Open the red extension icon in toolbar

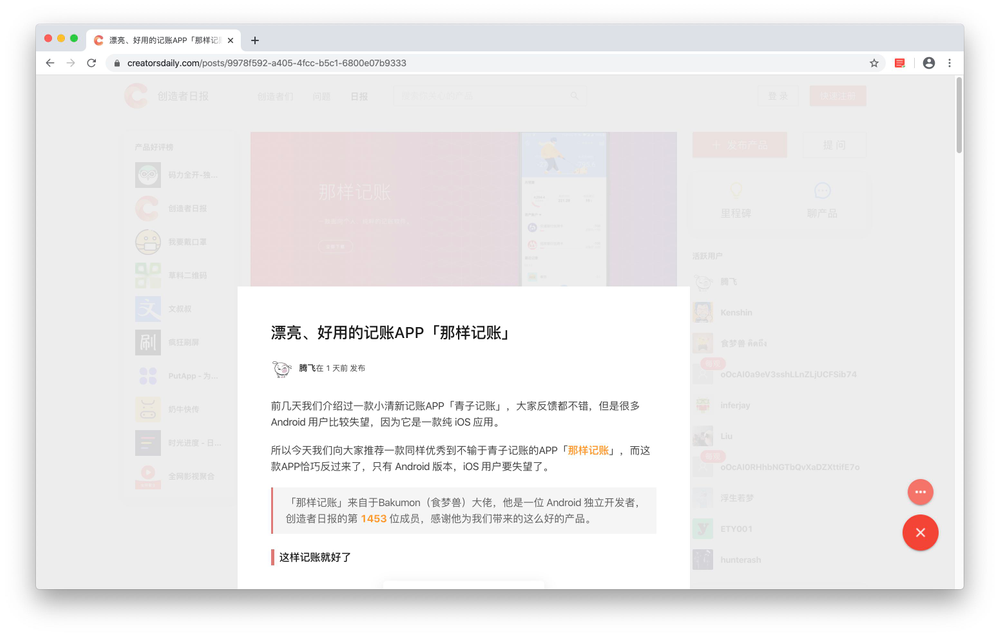point(900,63)
